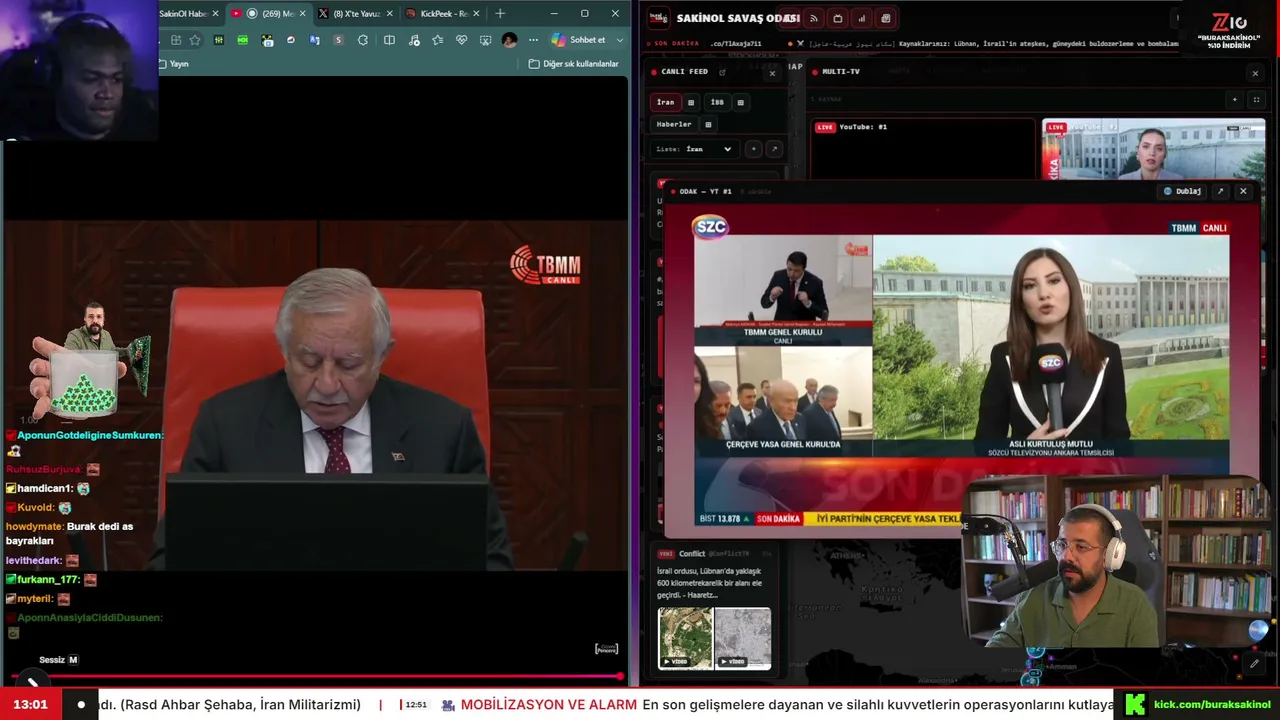Open Diğer sık kullanılanlar bookmarks folder
Viewport: 1280px width, 720px height.
pyautogui.click(x=574, y=64)
